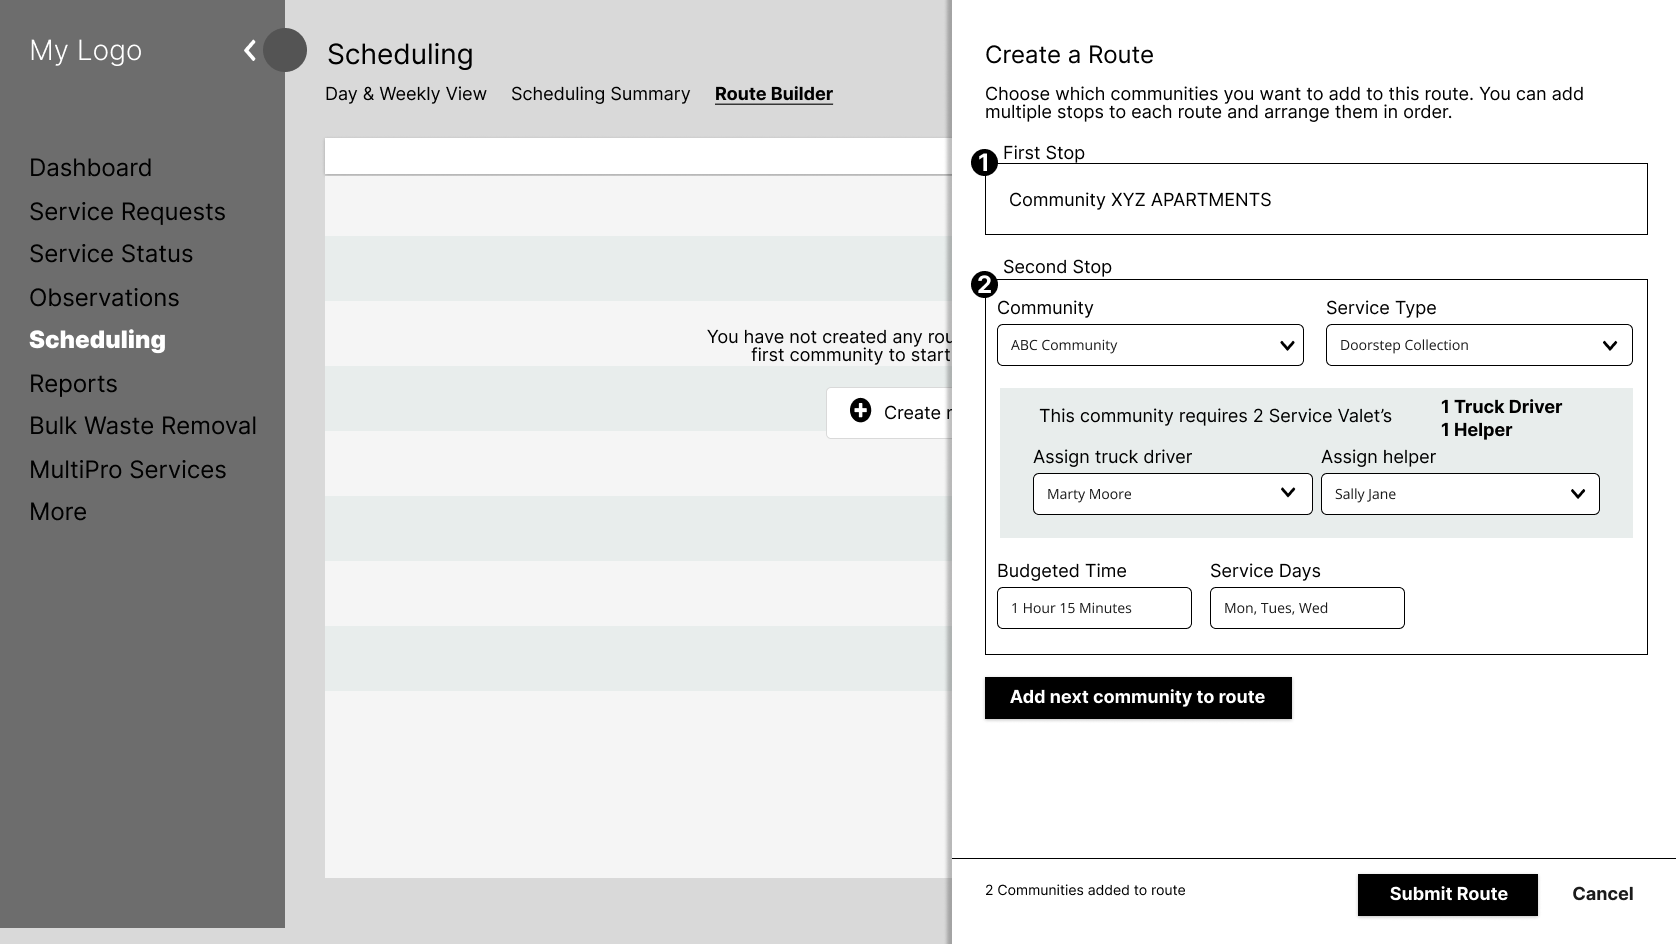This screenshot has height=944, width=1676.
Task: Collapse the sidebar with the chevron arrow
Action: click(x=248, y=50)
